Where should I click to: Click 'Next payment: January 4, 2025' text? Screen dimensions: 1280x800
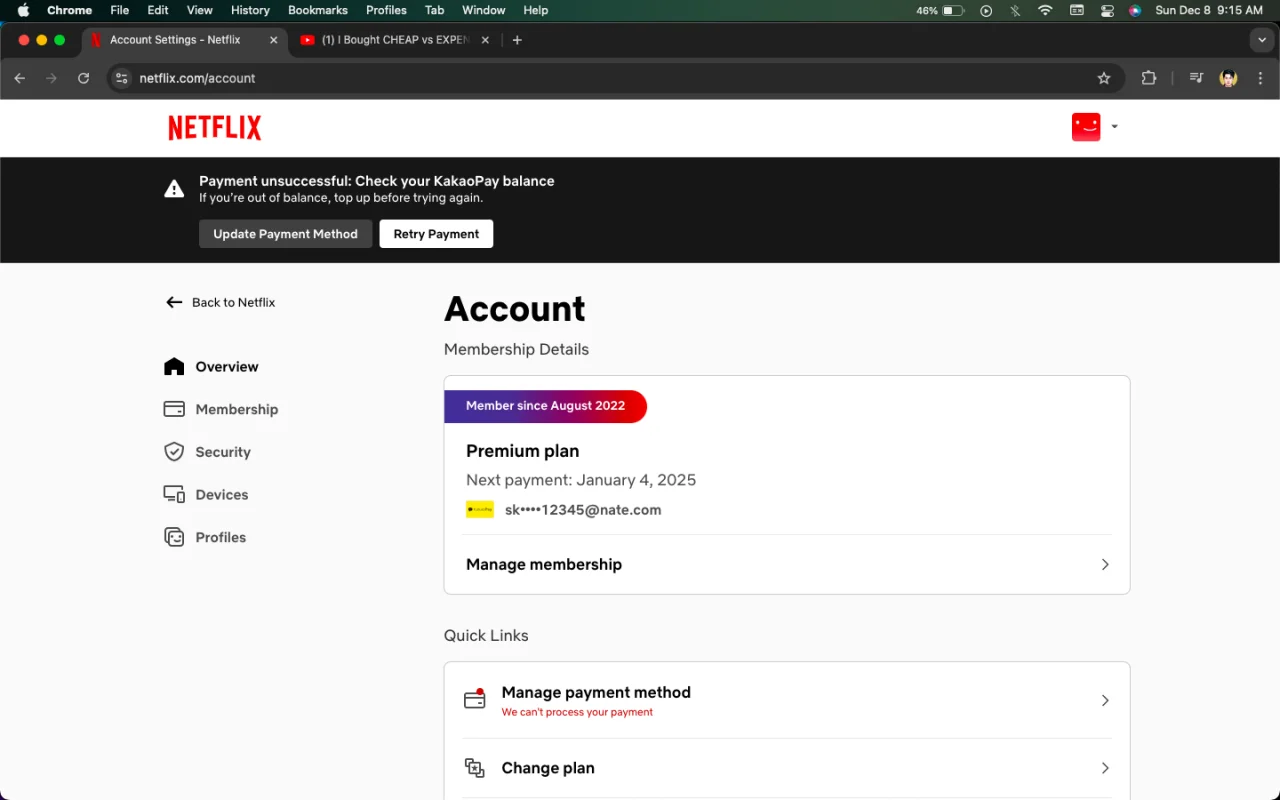pyautogui.click(x=581, y=480)
